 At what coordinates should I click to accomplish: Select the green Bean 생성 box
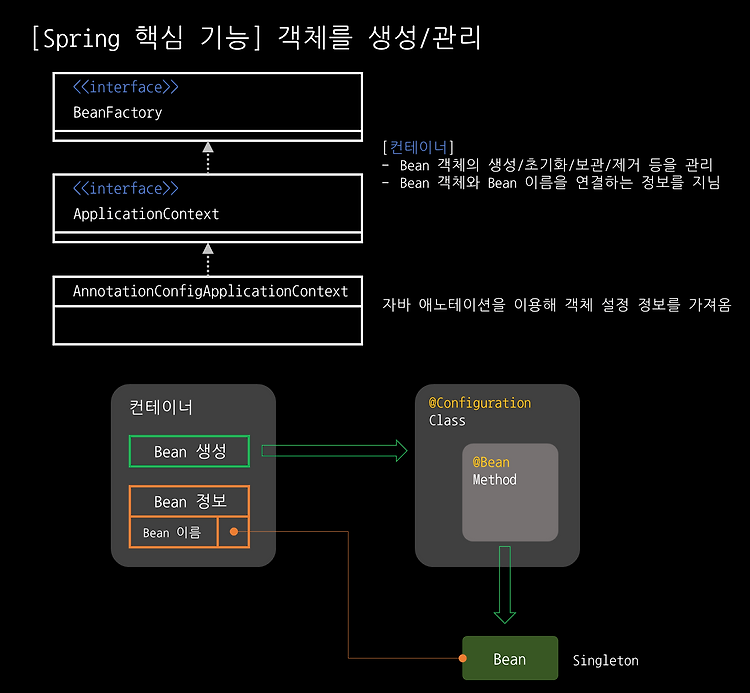(x=189, y=451)
